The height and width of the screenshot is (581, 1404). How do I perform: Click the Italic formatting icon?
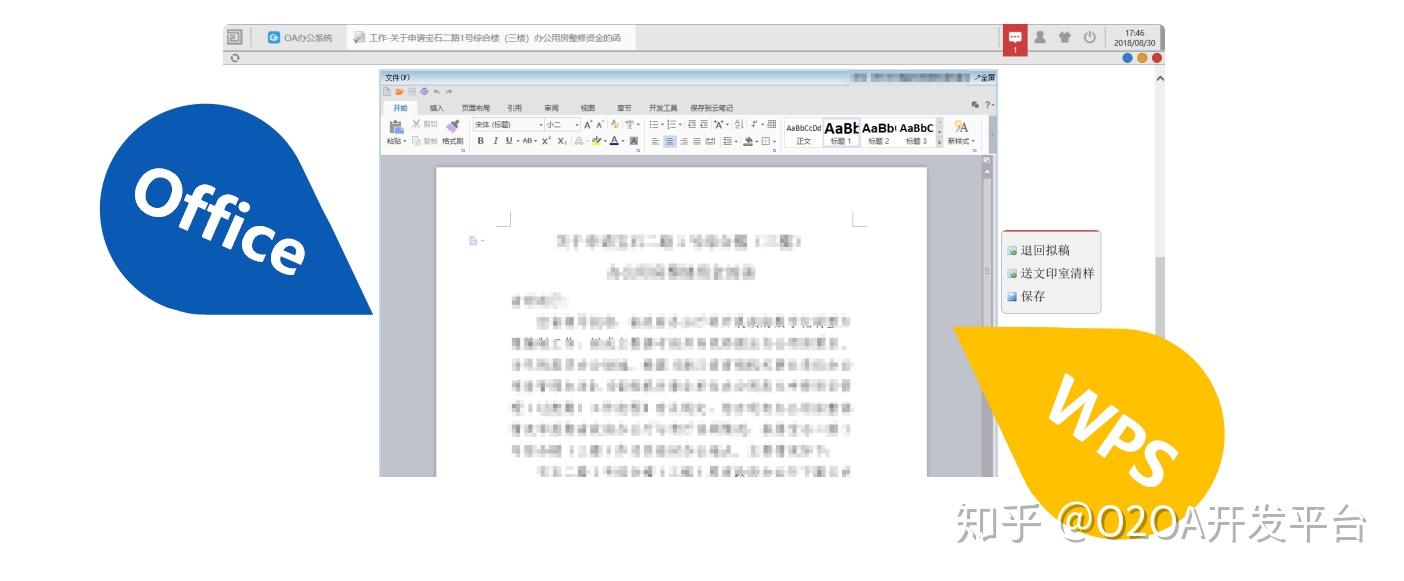495,141
